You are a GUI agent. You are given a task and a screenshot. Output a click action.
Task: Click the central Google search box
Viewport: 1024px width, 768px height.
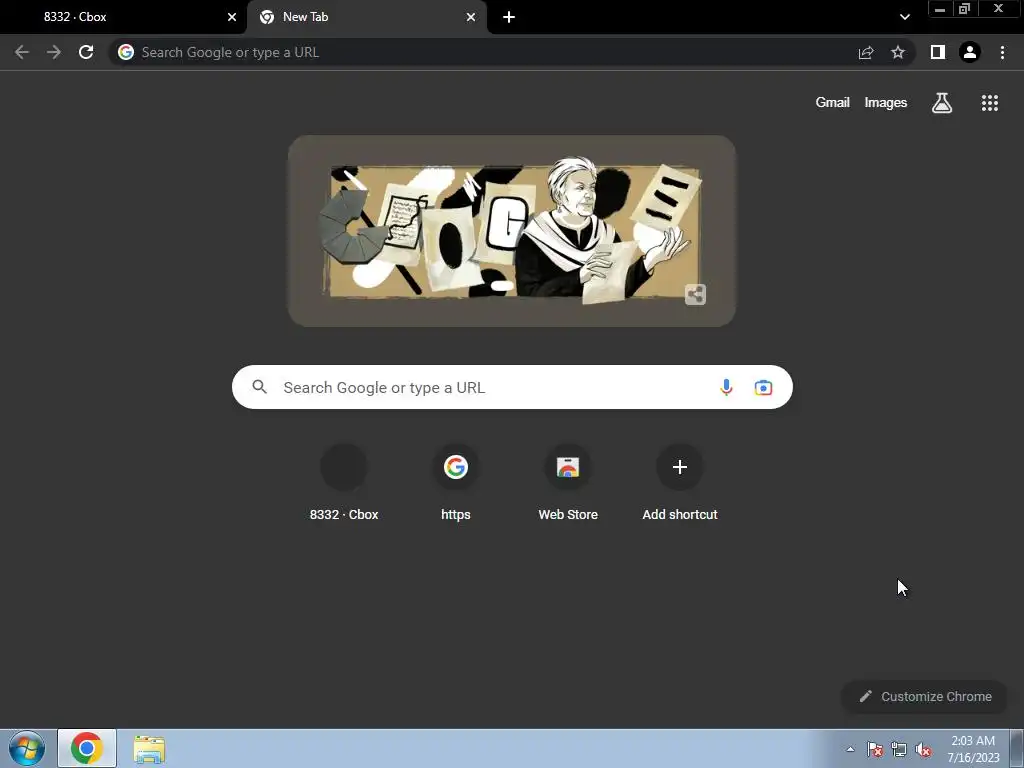(x=512, y=387)
